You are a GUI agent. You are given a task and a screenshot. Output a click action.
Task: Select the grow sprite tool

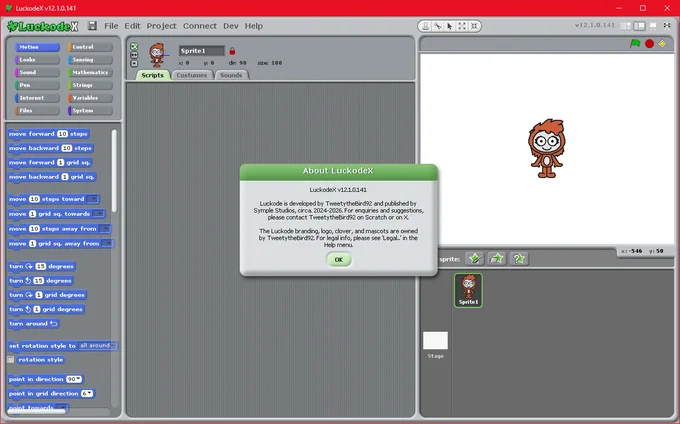pos(462,26)
